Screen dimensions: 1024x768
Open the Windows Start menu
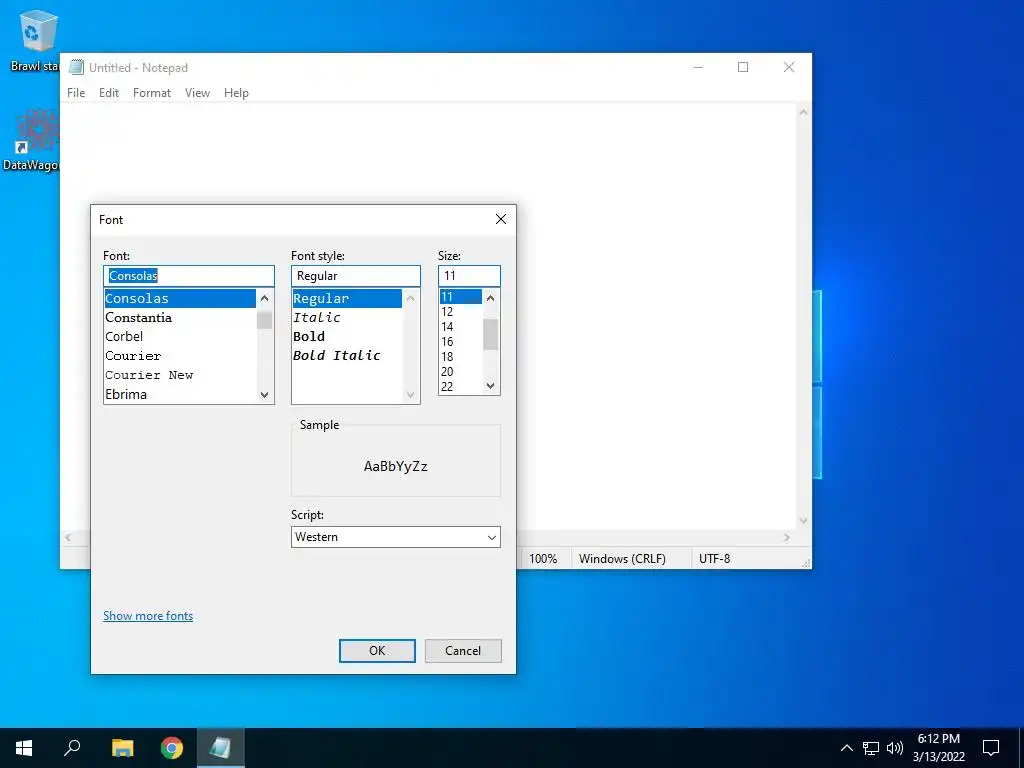coord(24,748)
